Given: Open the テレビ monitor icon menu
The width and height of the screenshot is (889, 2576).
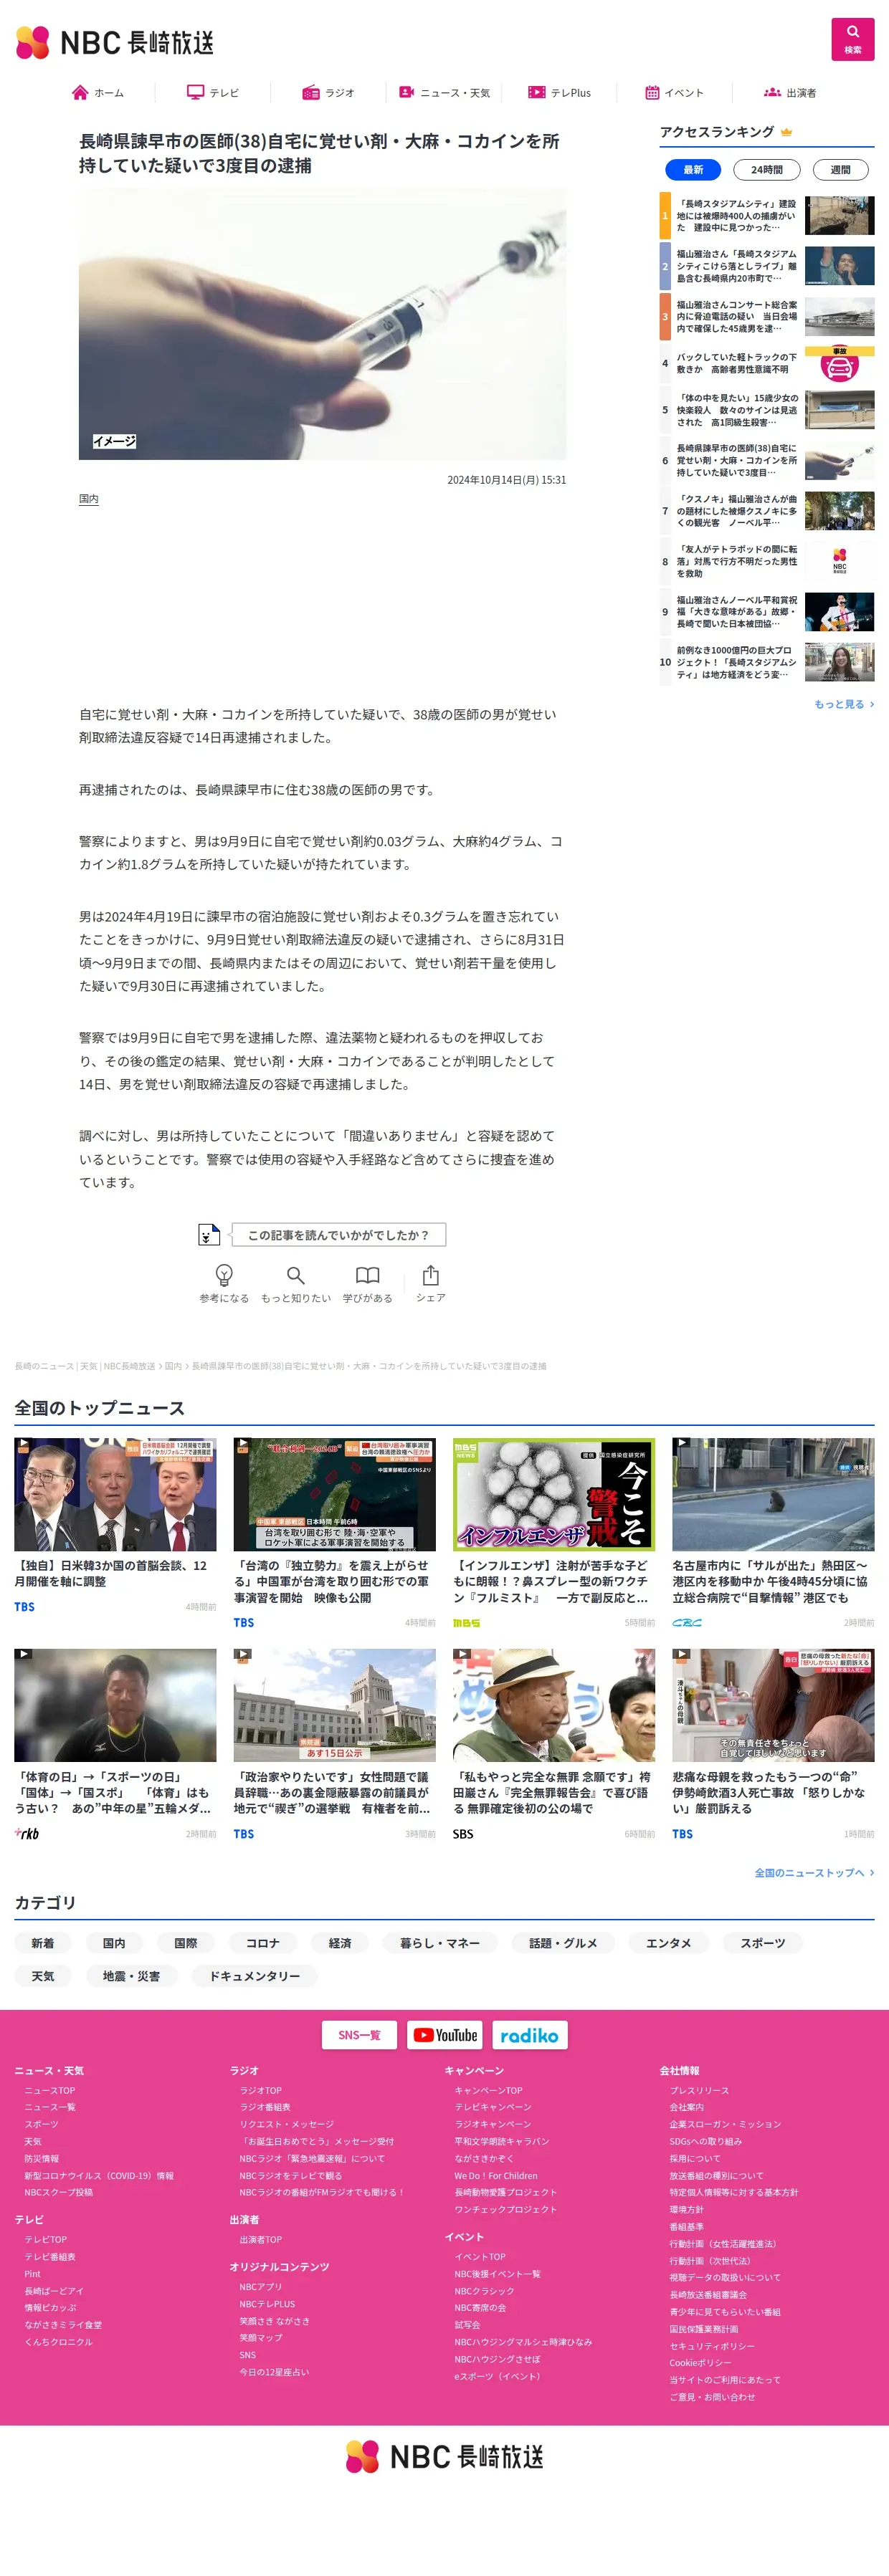Looking at the screenshot, I should click(x=213, y=93).
